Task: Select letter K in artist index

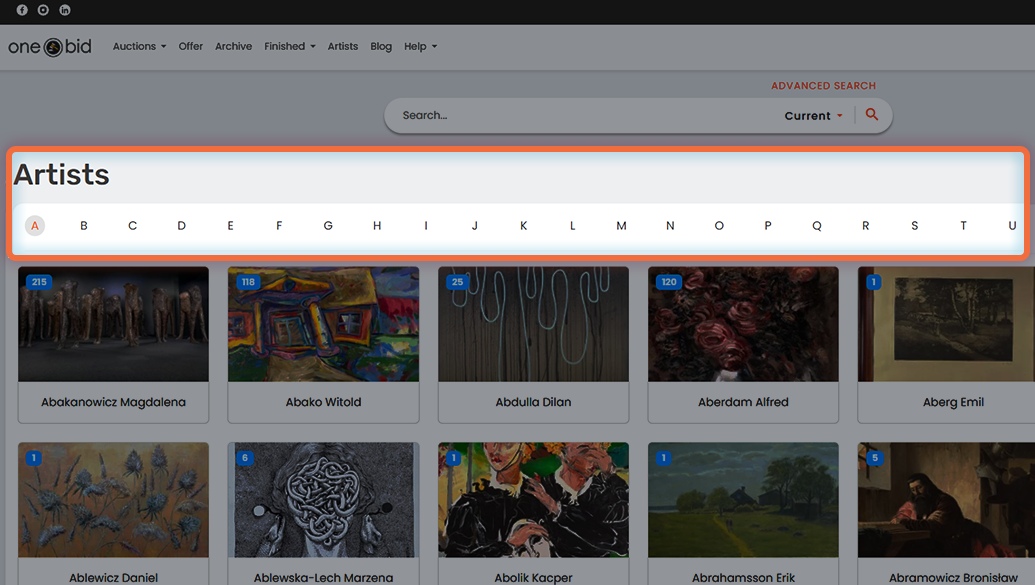Action: (x=523, y=226)
